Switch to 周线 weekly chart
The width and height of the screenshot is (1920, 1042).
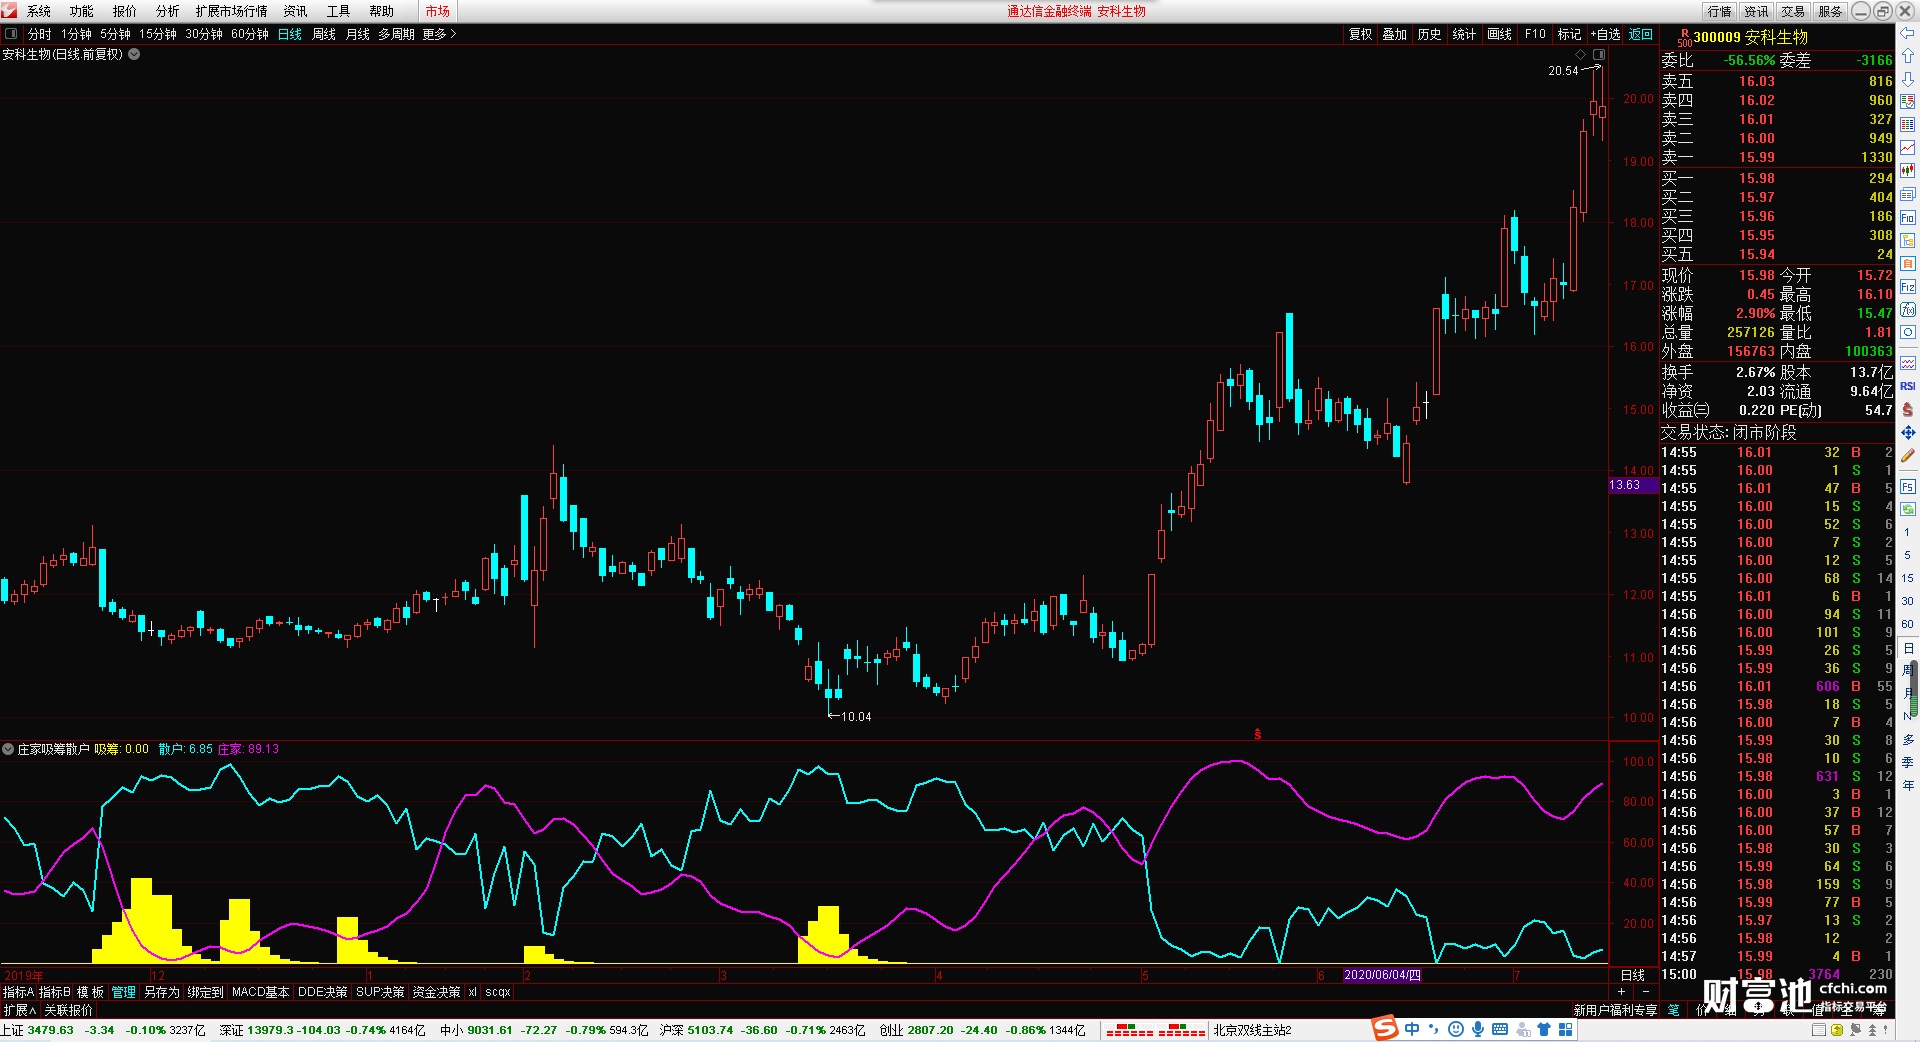[324, 34]
